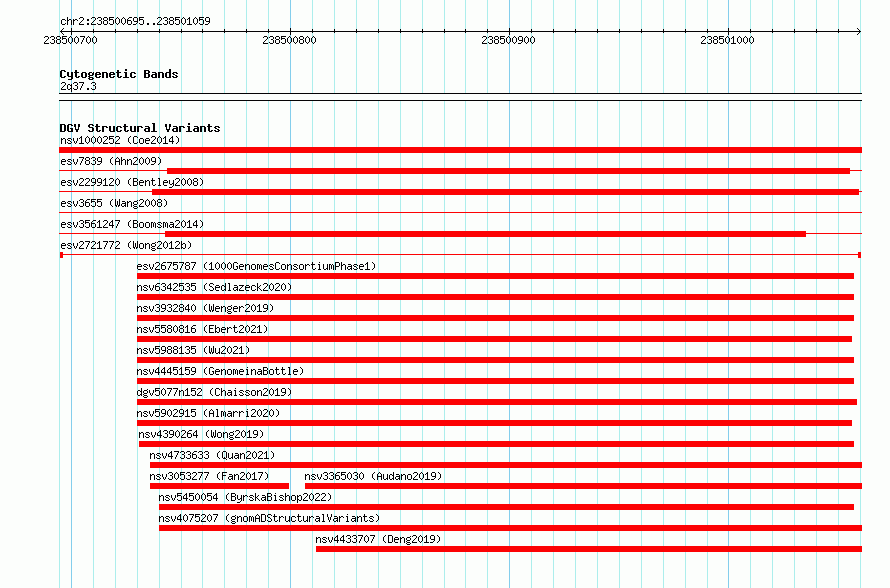Click the nsv1000252 (Coe2014) variant label
Screen dimensions: 890x588
[120, 140]
